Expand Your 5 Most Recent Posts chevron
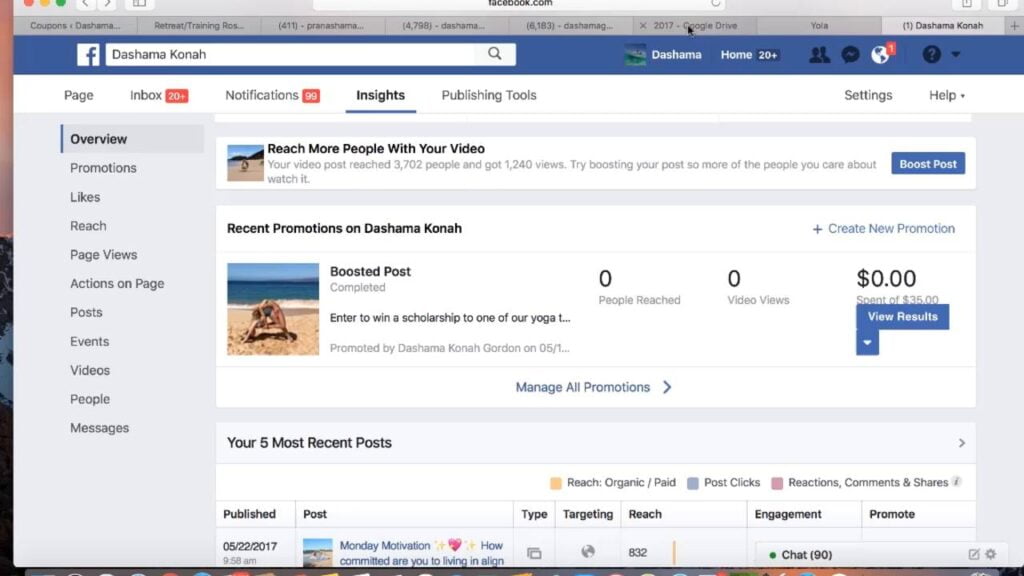The width and height of the screenshot is (1024, 576). pos(962,443)
